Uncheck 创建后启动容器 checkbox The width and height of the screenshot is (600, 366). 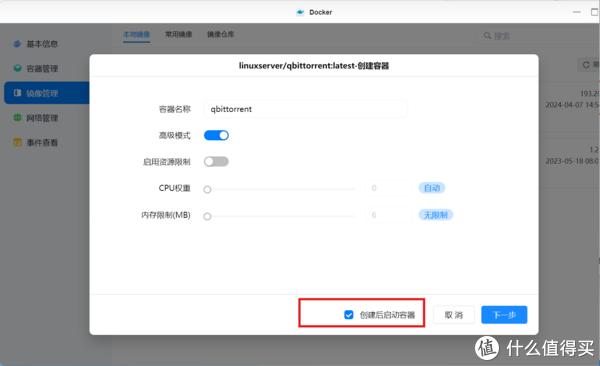click(x=349, y=315)
